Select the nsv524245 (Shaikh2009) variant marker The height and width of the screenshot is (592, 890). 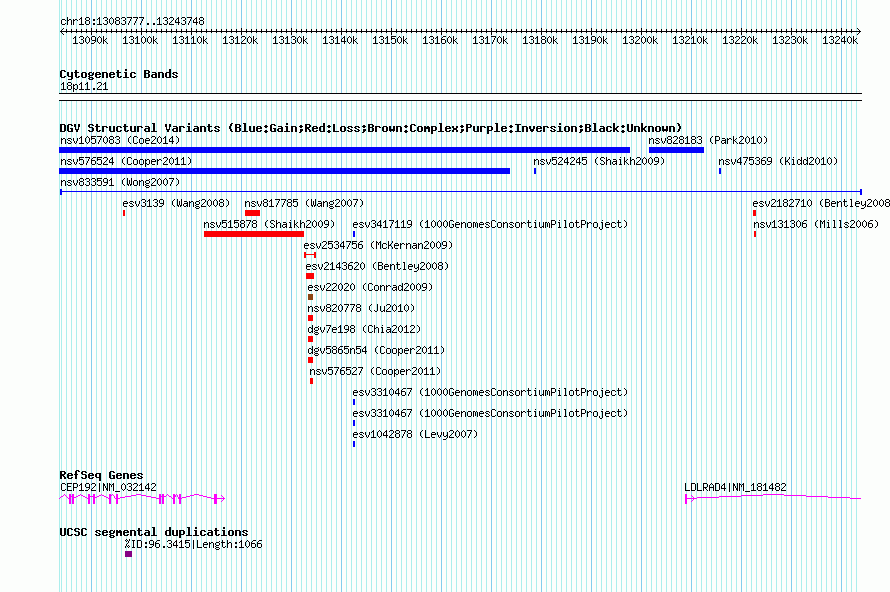tap(535, 171)
